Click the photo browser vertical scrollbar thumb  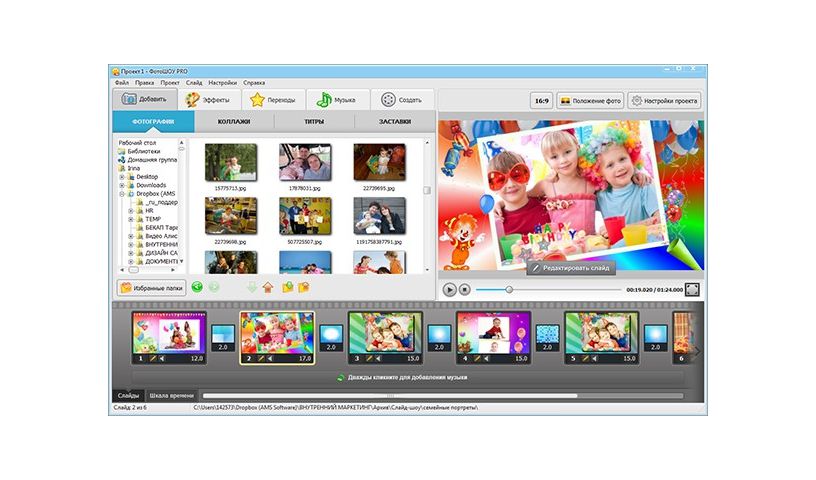pyautogui.click(x=427, y=191)
